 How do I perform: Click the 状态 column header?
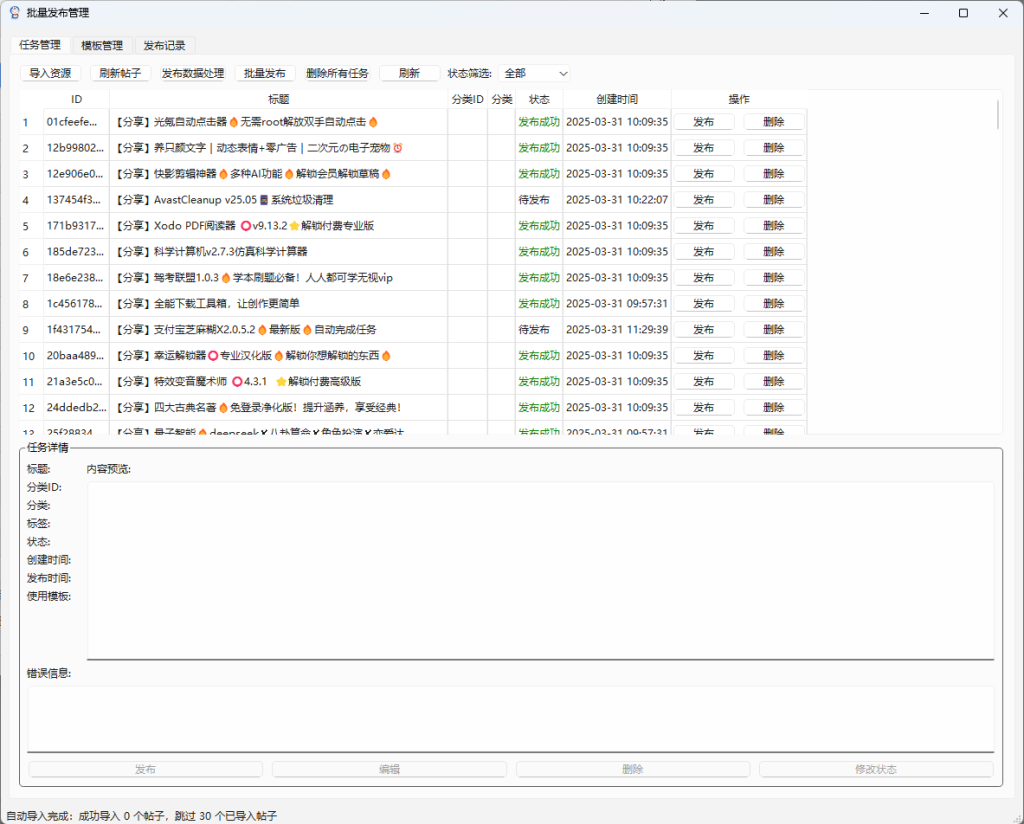(539, 99)
